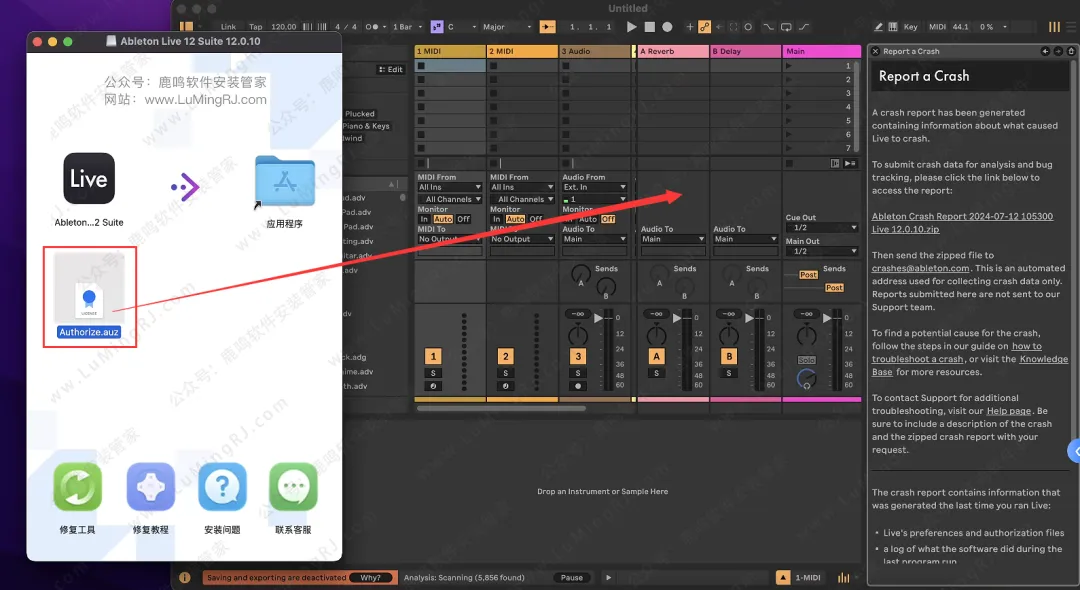Click the Why? button in status bar
Image resolution: width=1080 pixels, height=590 pixels.
coord(370,578)
